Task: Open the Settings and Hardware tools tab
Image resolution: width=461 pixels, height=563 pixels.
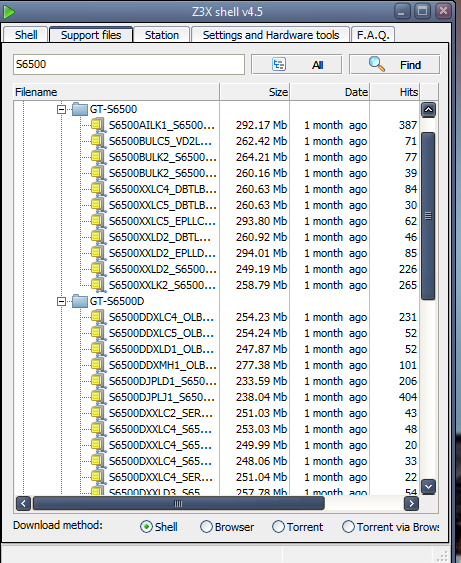Action: (271, 35)
